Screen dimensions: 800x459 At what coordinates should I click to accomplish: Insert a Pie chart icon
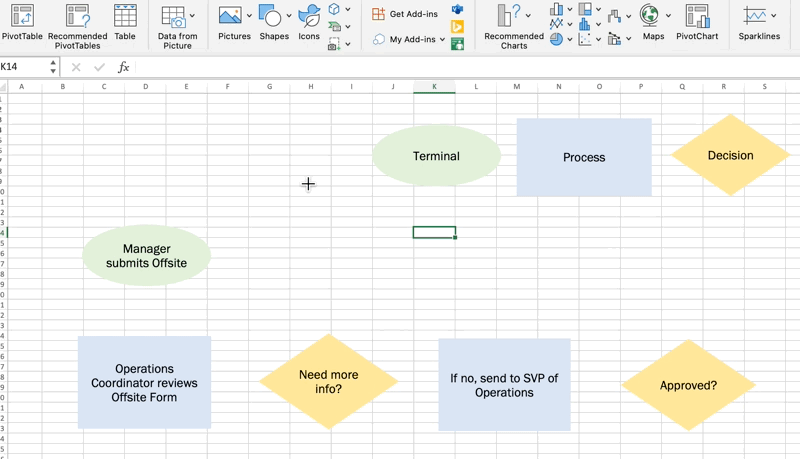tap(556, 39)
